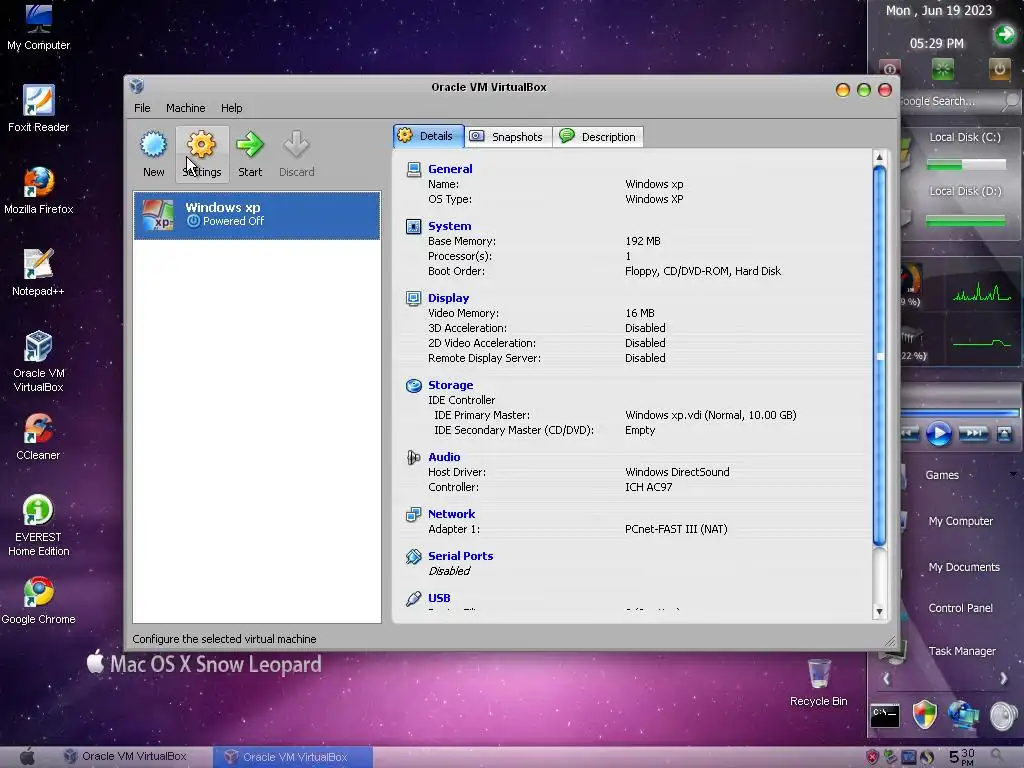Select the Notepad++ desktop shortcut
1024x768 pixels.
pyautogui.click(x=39, y=273)
